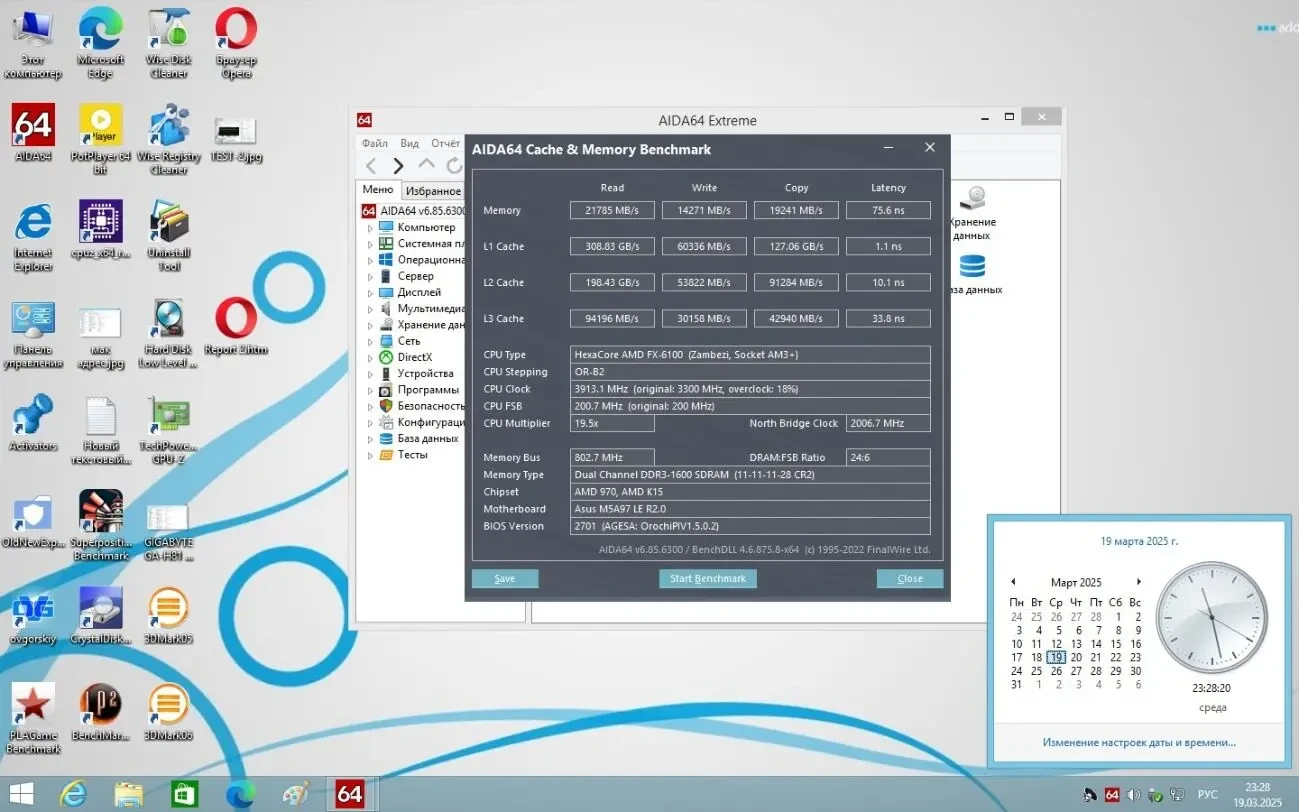This screenshot has width=1299, height=812.
Task: Open TechPowerUp GPU-Z desktop shortcut
Action: (168, 428)
